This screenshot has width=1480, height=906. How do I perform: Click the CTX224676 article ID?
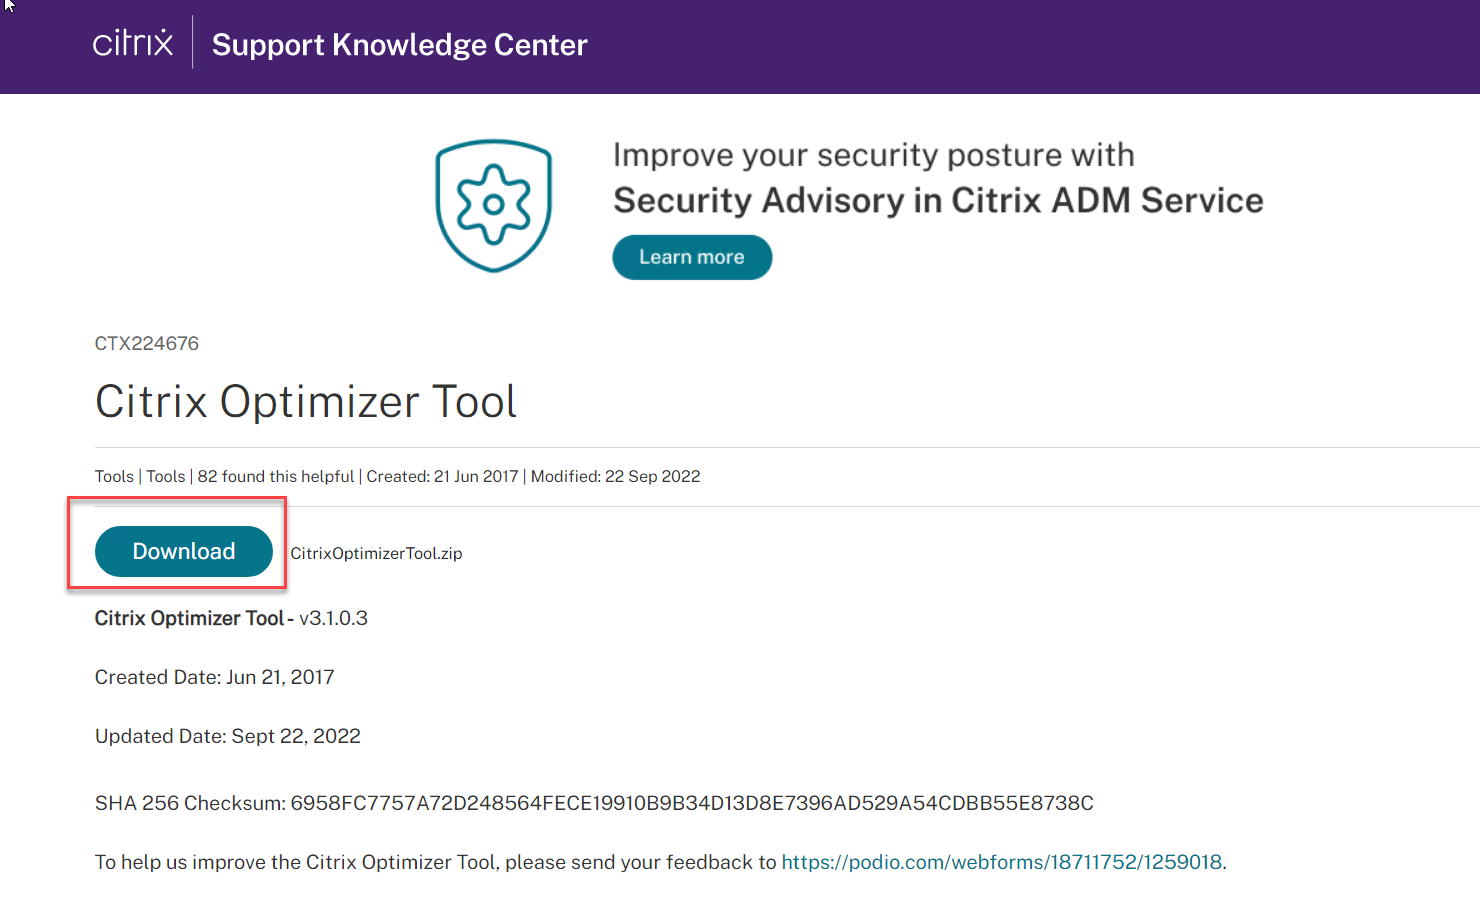[x=147, y=344]
